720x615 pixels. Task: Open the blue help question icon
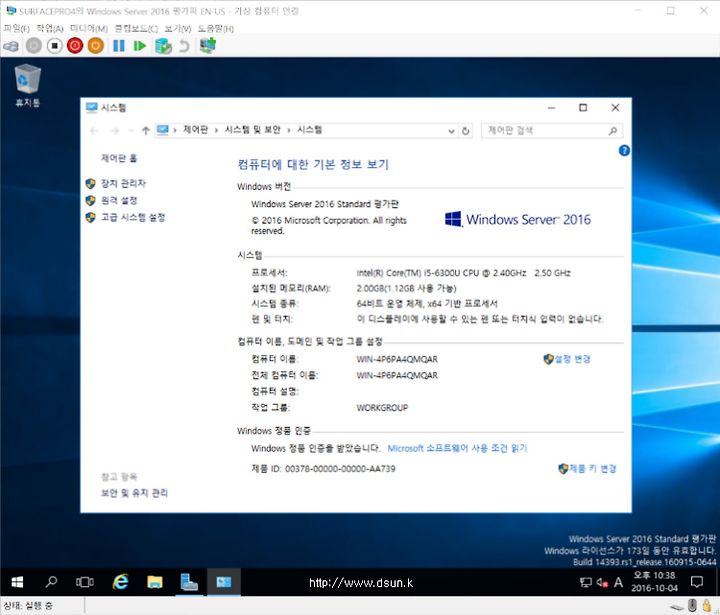[x=624, y=151]
